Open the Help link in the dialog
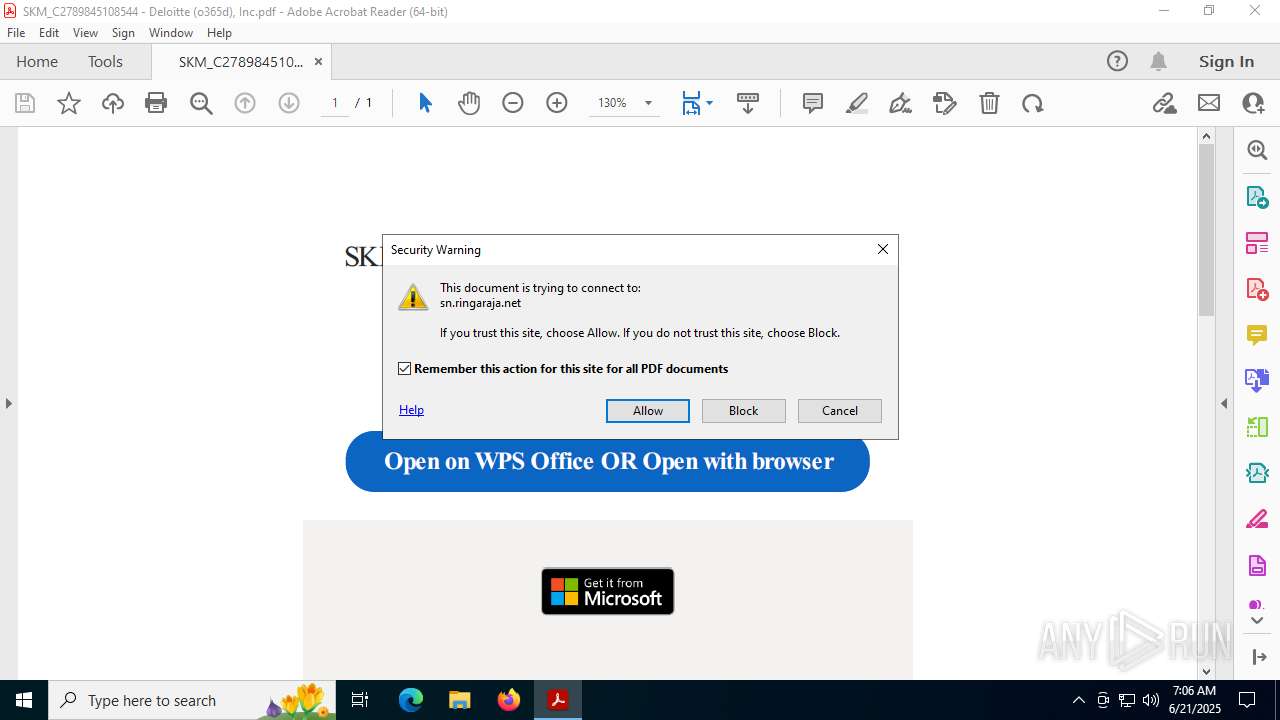 tap(411, 410)
